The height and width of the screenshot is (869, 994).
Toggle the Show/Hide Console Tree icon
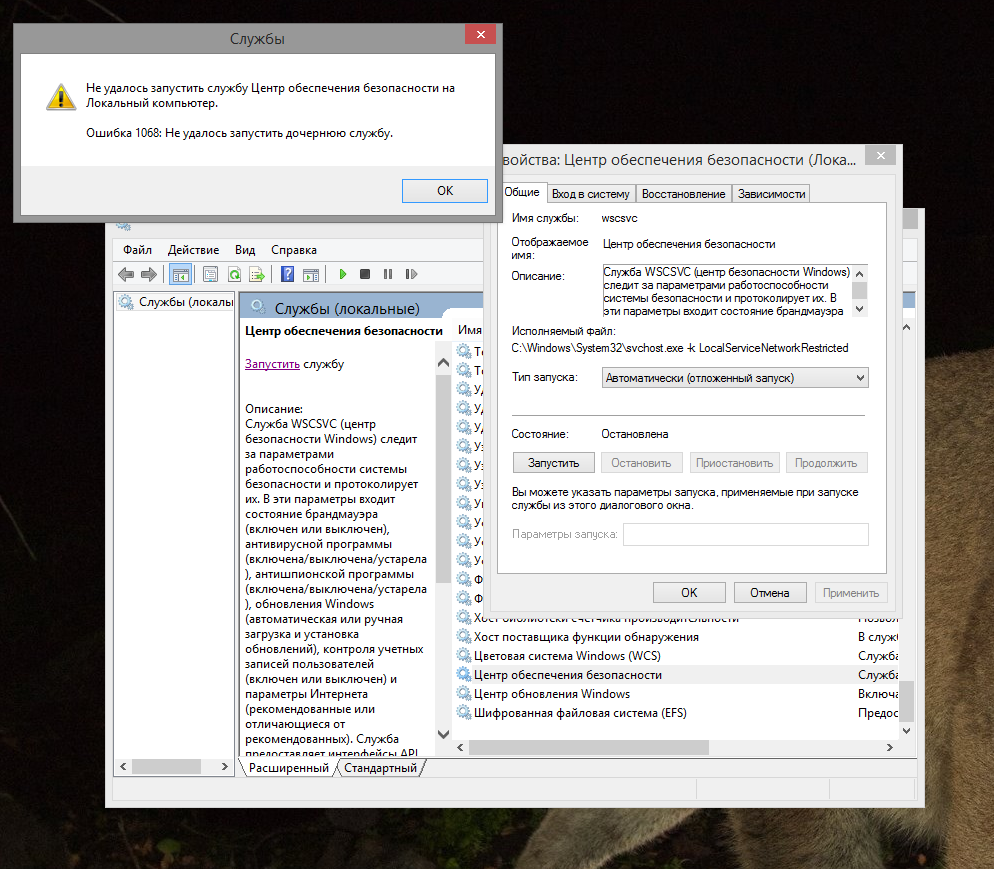point(181,274)
